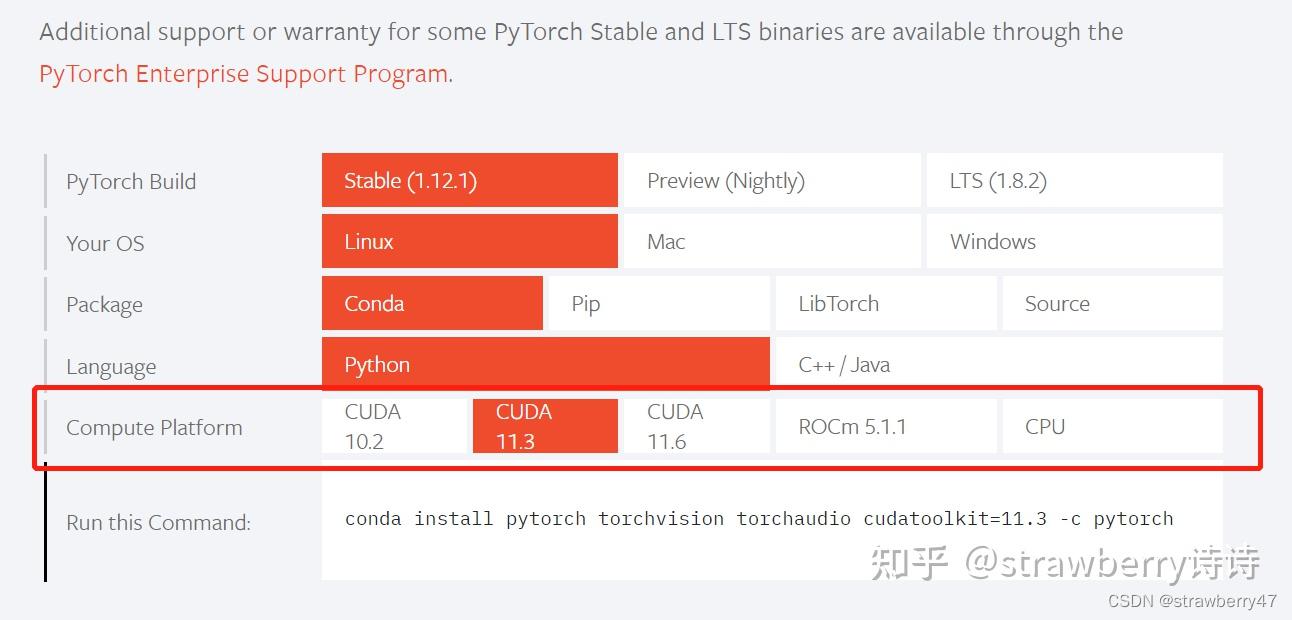Pick Windows as the operating system
1292x620 pixels.
tap(1075, 241)
